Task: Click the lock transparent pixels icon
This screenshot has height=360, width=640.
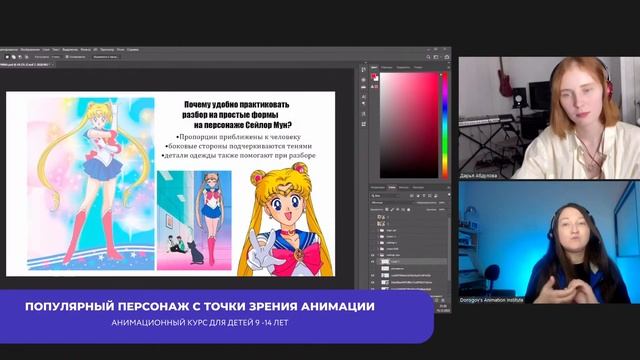Action: pyautogui.click(x=387, y=209)
